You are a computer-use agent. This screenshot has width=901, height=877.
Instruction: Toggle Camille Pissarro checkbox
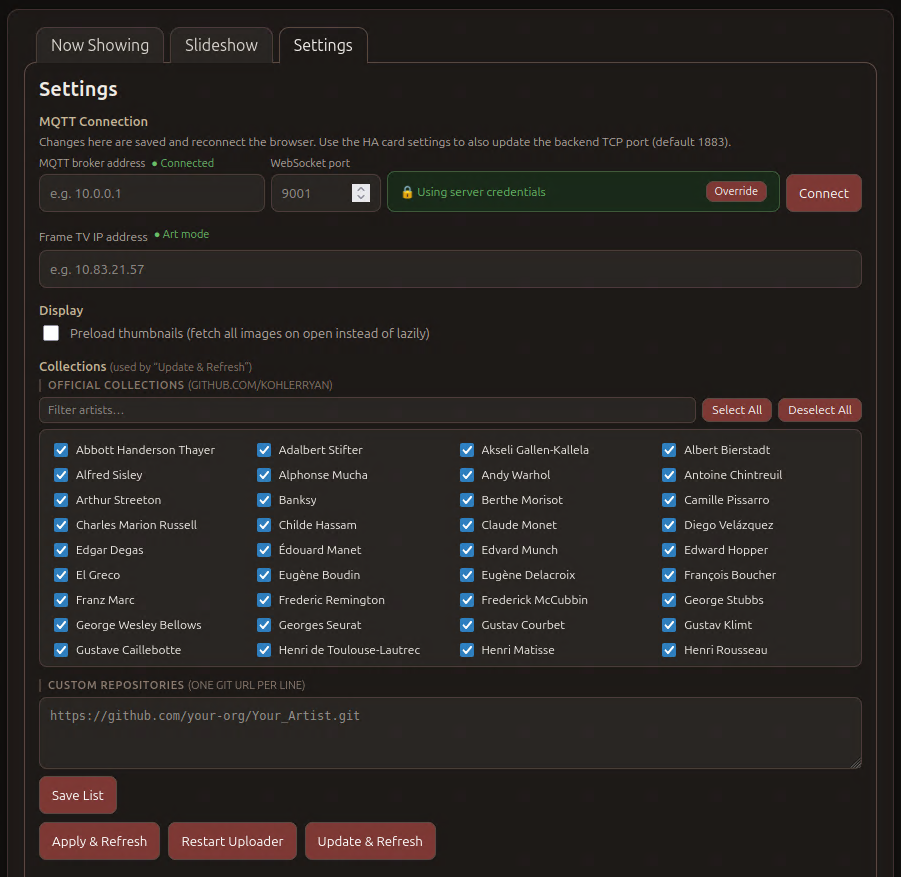pyautogui.click(x=669, y=500)
